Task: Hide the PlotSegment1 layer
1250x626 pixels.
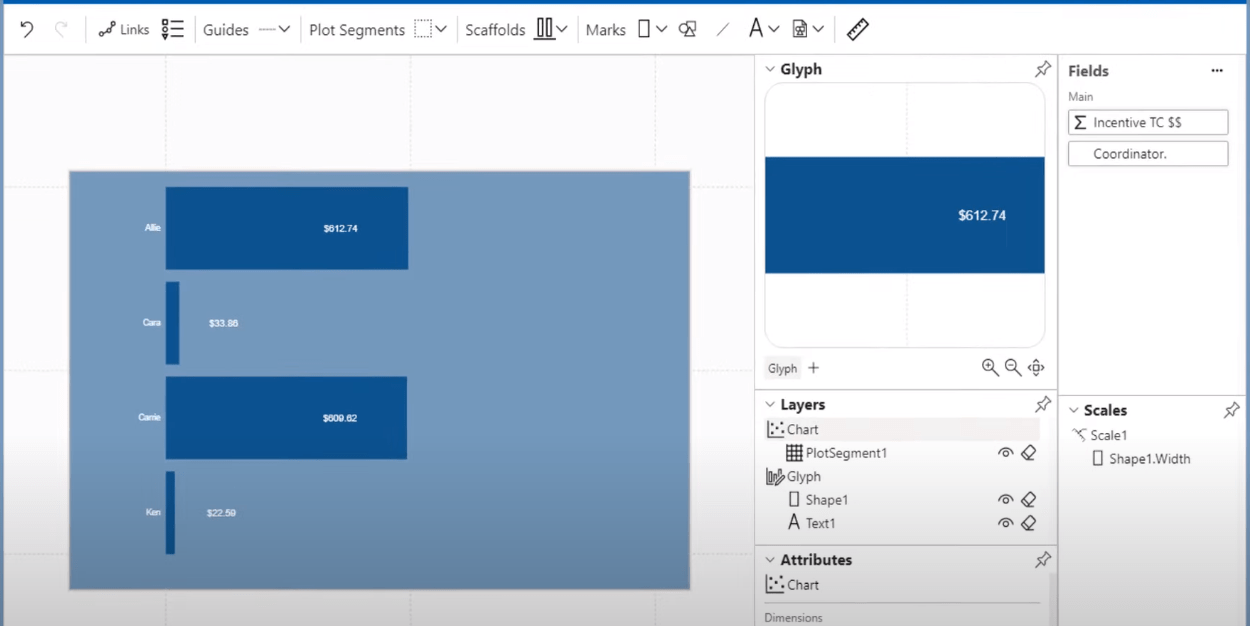Action: click(1005, 453)
